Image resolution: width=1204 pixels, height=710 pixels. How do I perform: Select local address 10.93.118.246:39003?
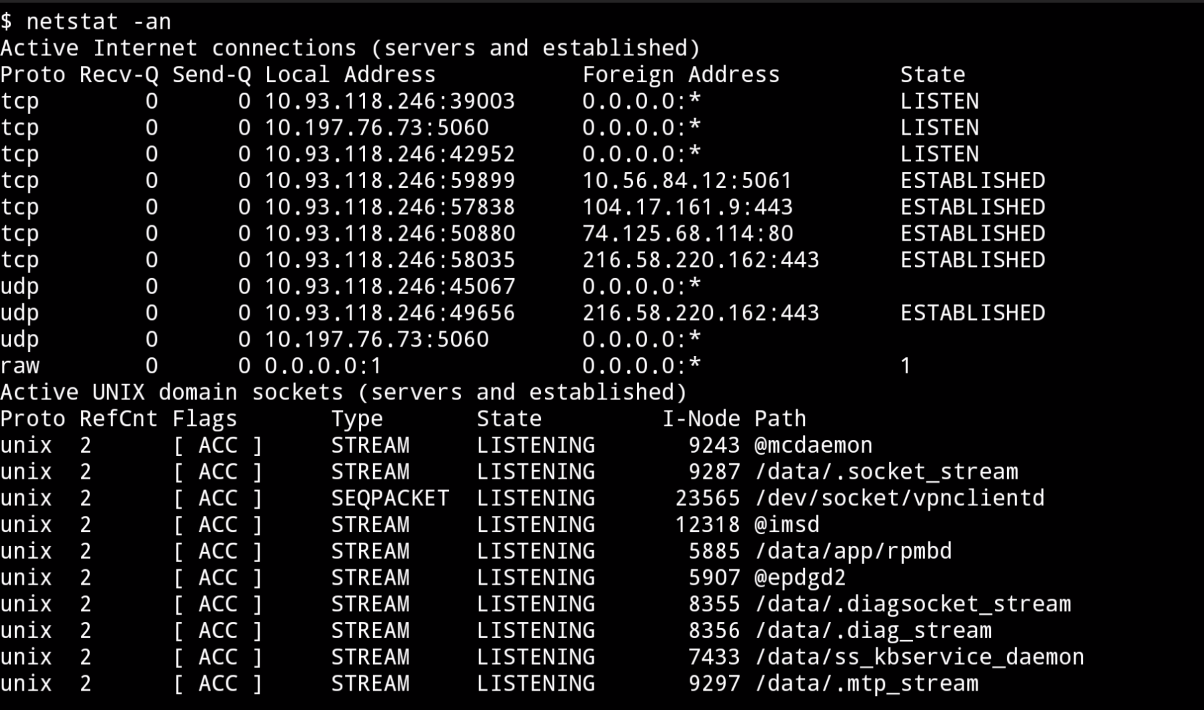coord(390,101)
